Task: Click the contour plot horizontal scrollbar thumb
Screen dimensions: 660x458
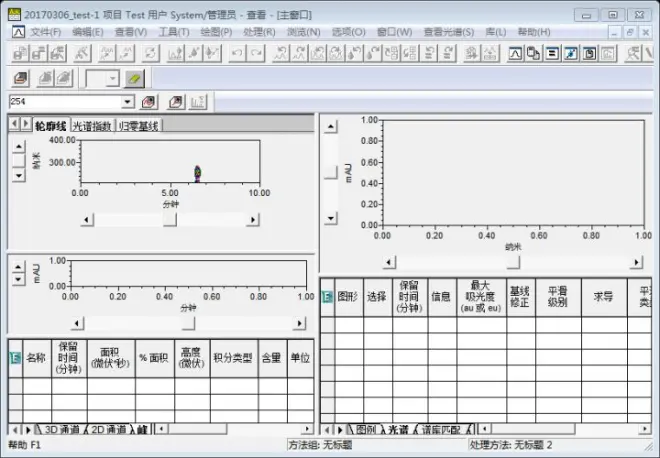Action: [170, 219]
